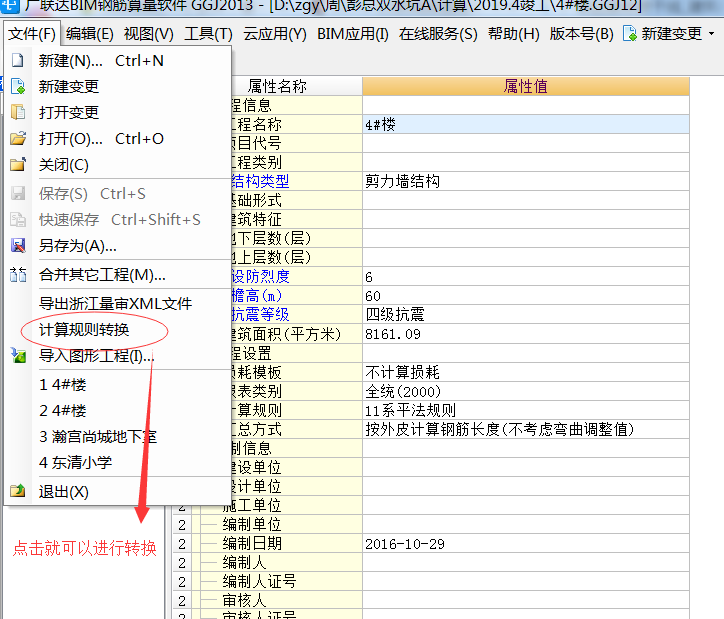Click the blue 檐高(m) property name
Image resolution: width=724 pixels, height=619 pixels.
(257, 295)
